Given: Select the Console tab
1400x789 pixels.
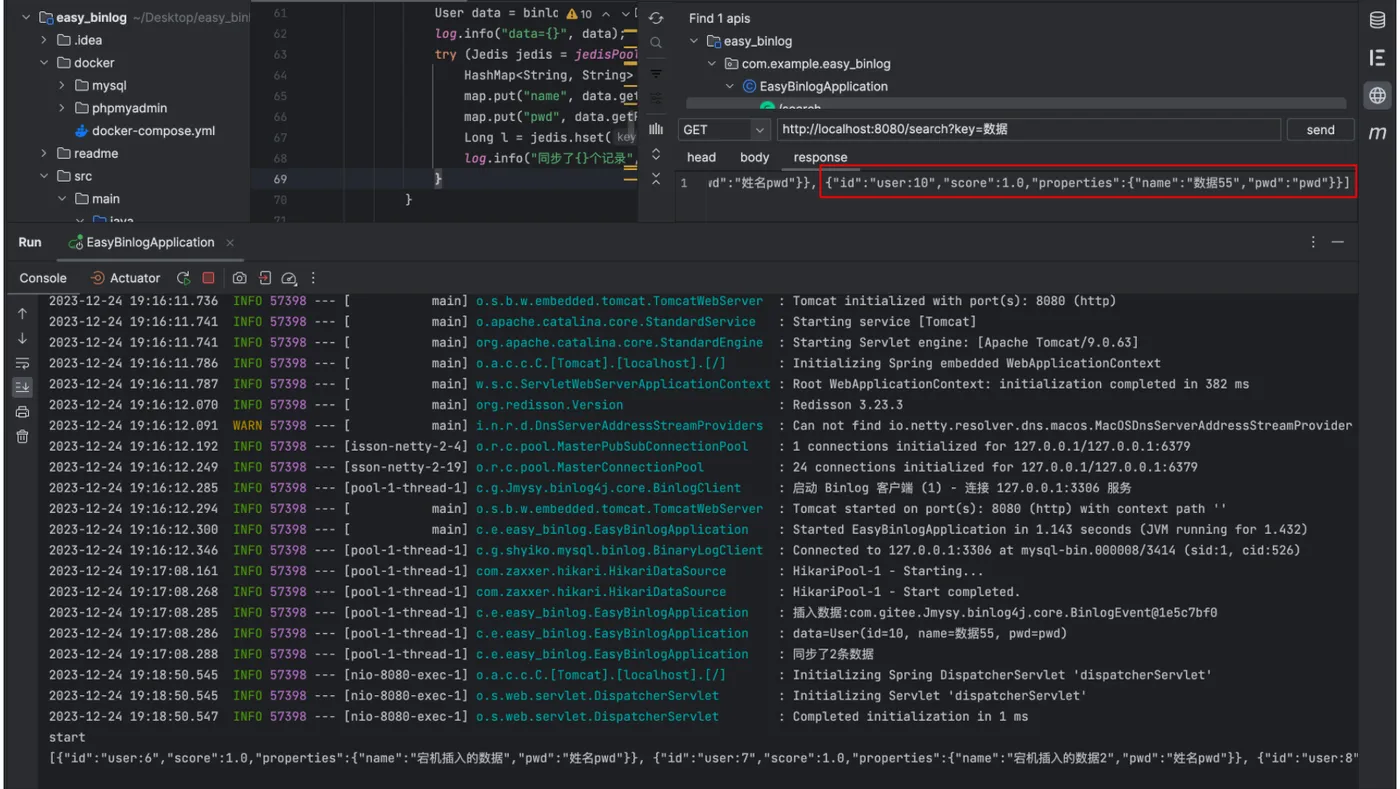Looking at the screenshot, I should (x=43, y=278).
